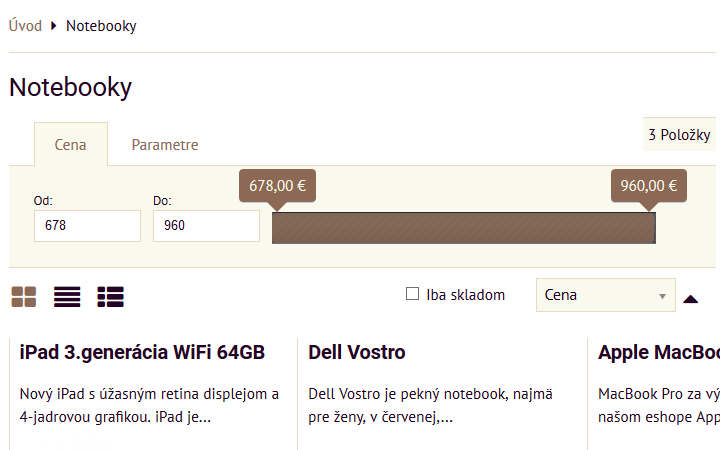This screenshot has height=450, width=720.
Task: Click the 960,00 € maximum slider handle
Action: (x=649, y=187)
